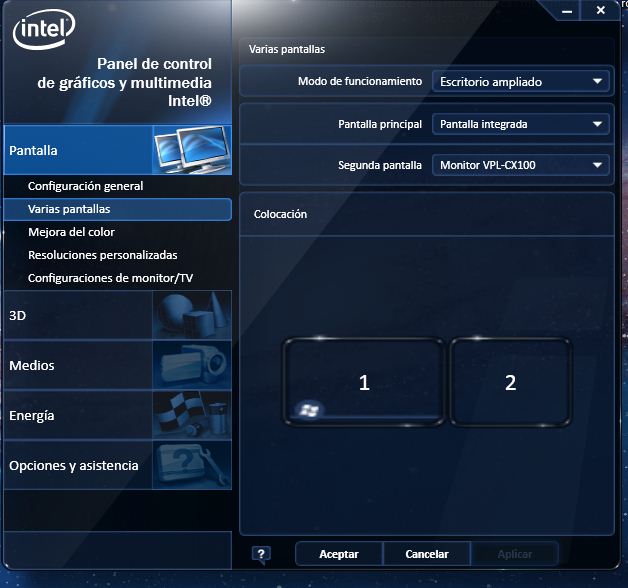Select the 3D category label
The height and width of the screenshot is (588, 628).
click(18, 316)
